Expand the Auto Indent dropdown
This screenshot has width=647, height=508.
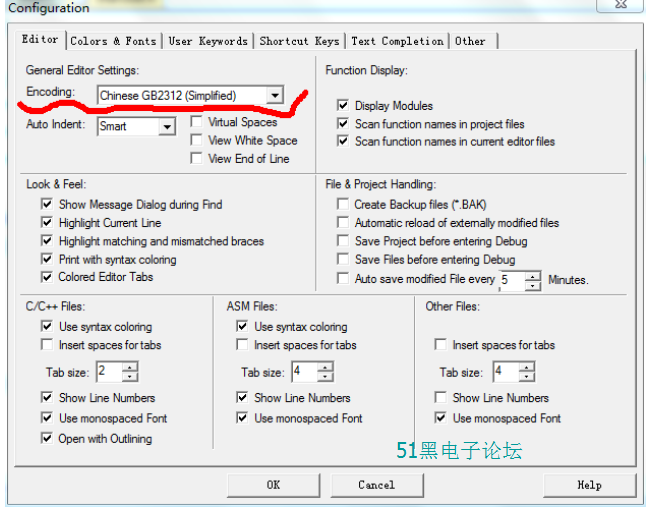coord(167,126)
